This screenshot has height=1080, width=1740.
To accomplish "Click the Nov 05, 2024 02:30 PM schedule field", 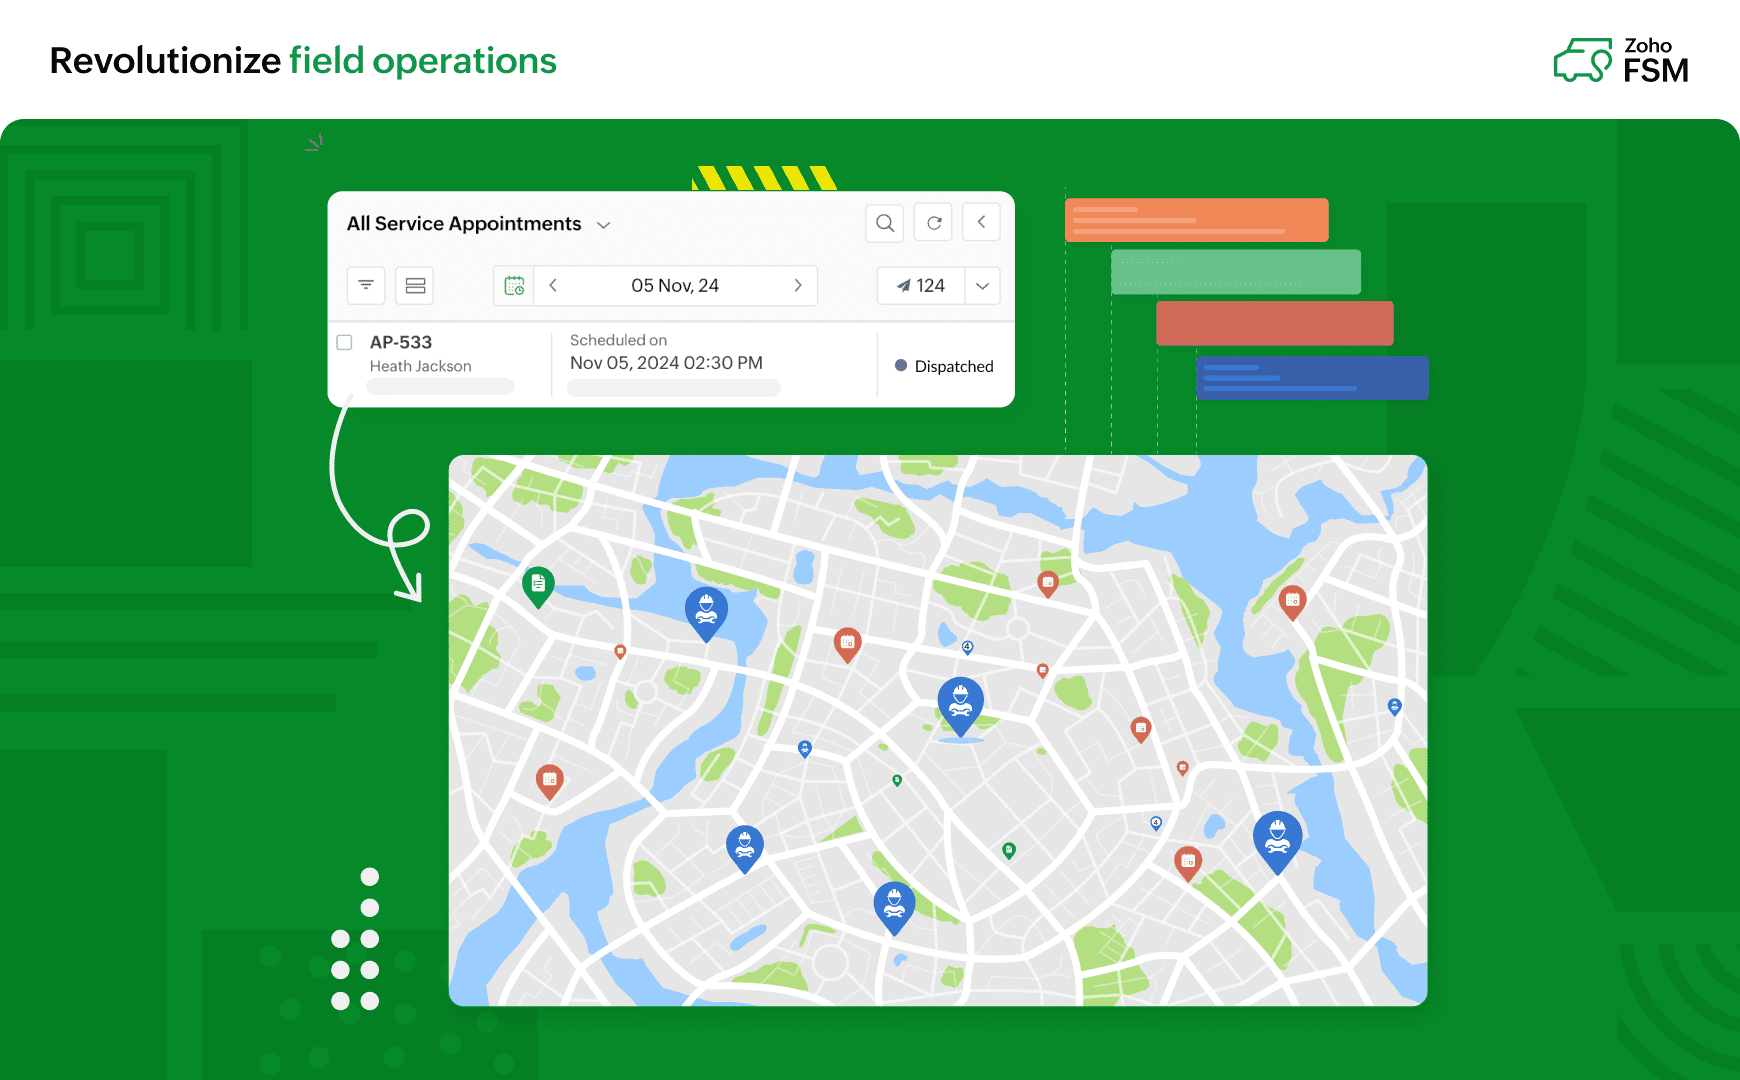I will (x=666, y=363).
